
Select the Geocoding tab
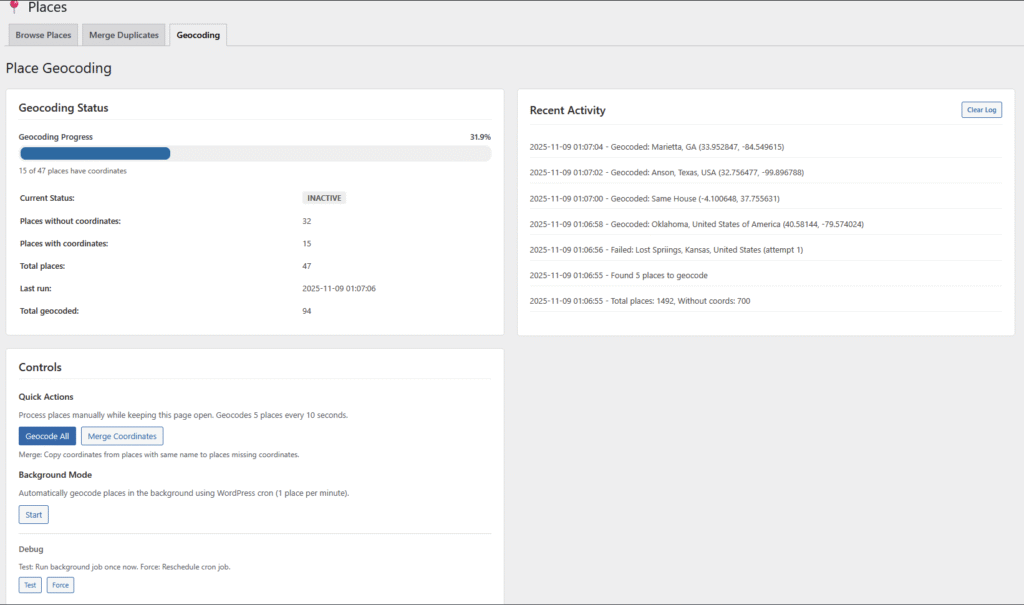[198, 35]
